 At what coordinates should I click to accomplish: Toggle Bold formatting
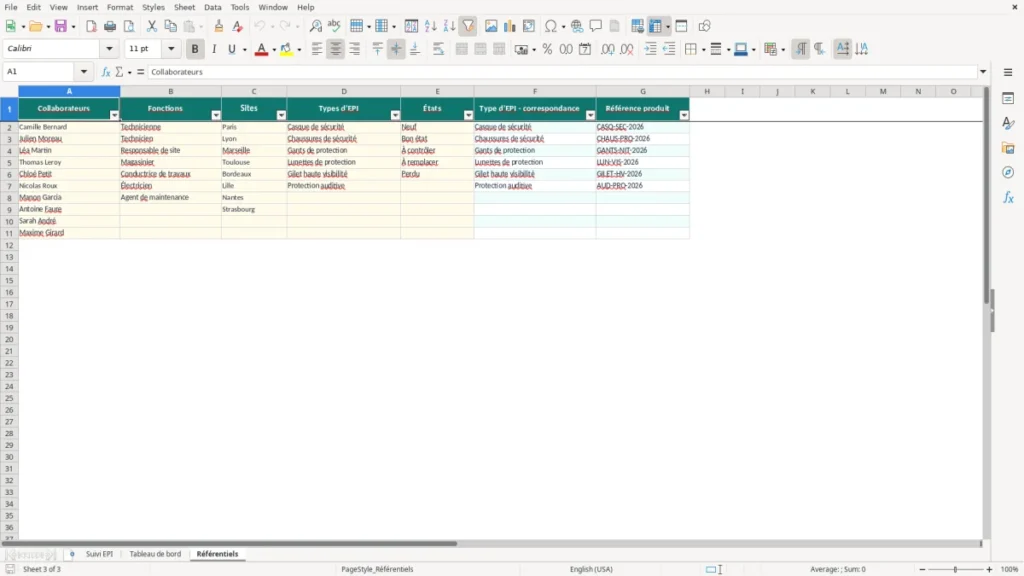195,49
